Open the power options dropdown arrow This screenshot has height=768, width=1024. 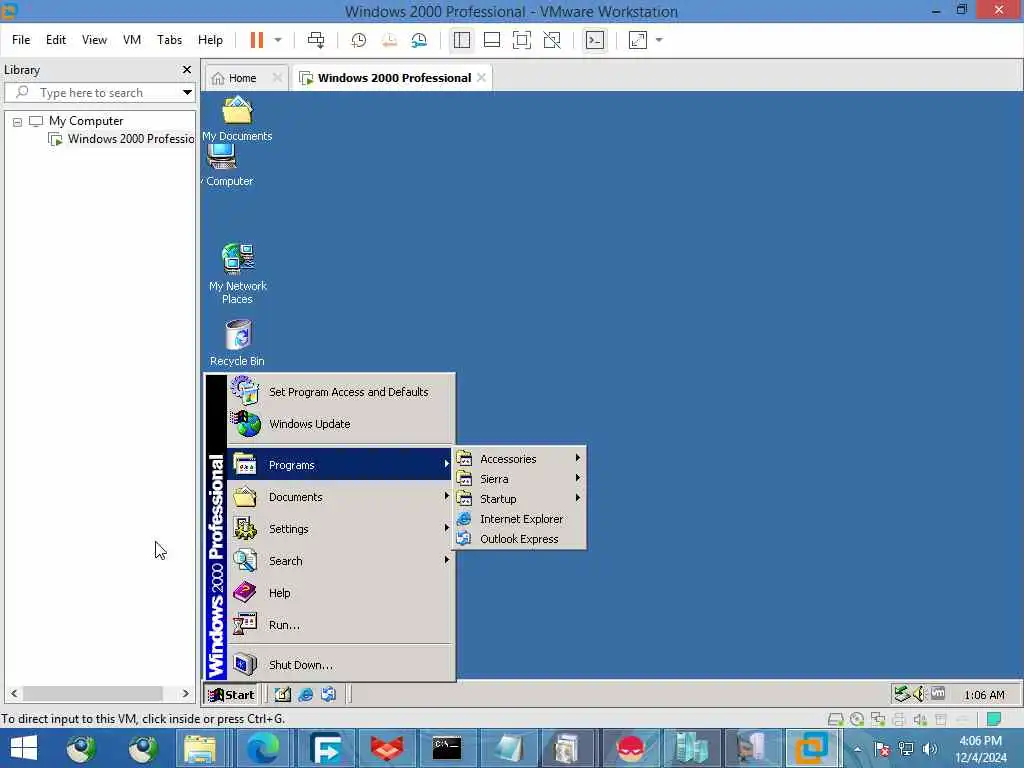pyautogui.click(x=278, y=40)
